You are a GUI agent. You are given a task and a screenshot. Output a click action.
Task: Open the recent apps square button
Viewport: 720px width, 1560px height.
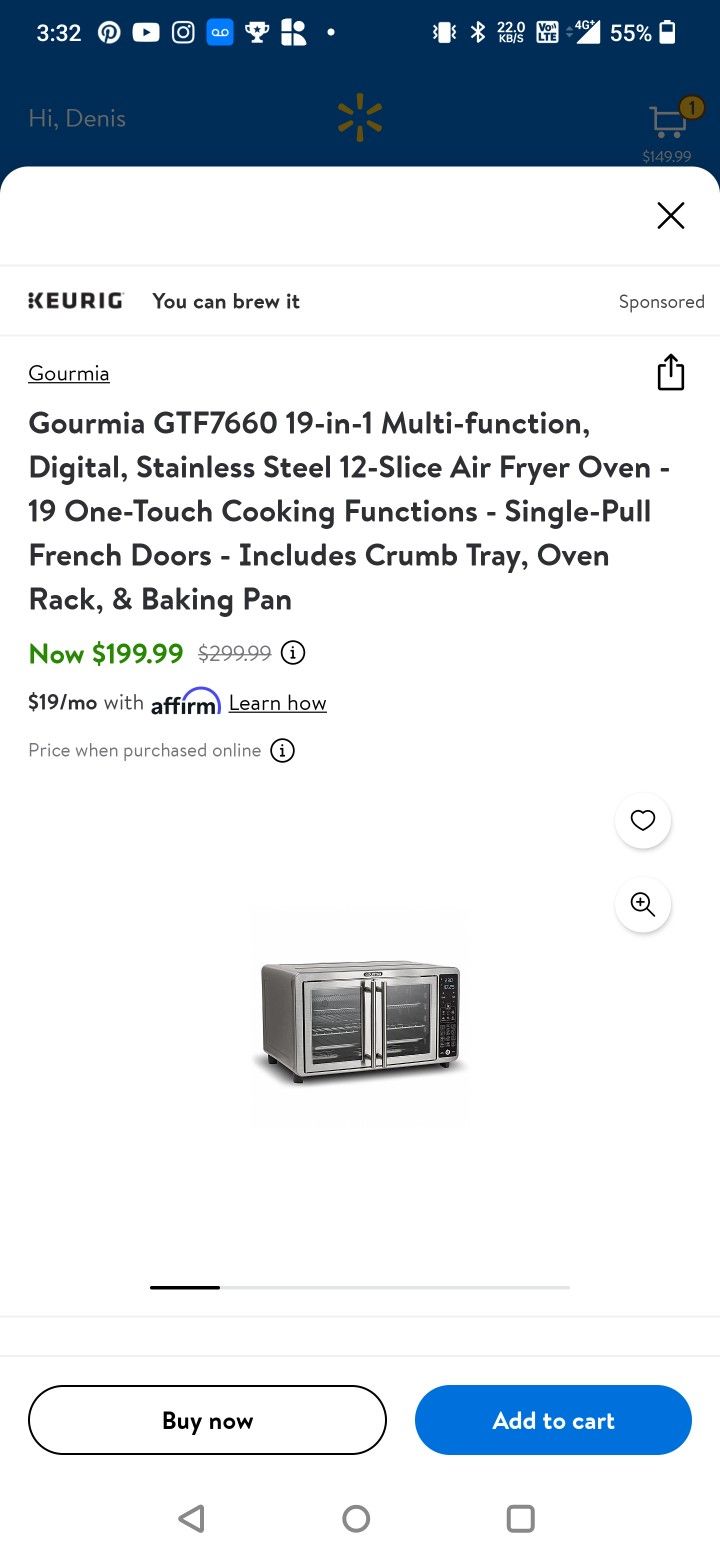(x=520, y=1518)
